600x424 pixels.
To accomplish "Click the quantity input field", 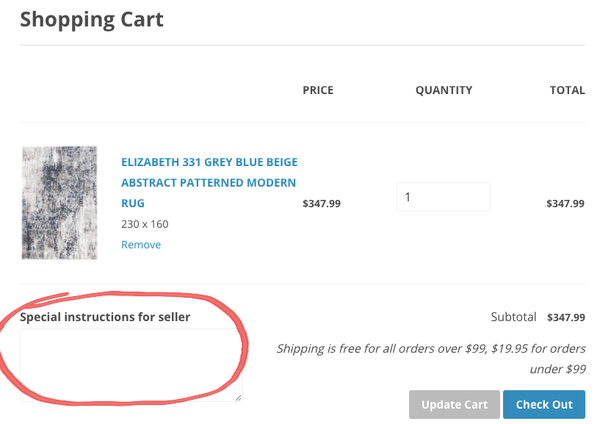I will point(443,197).
